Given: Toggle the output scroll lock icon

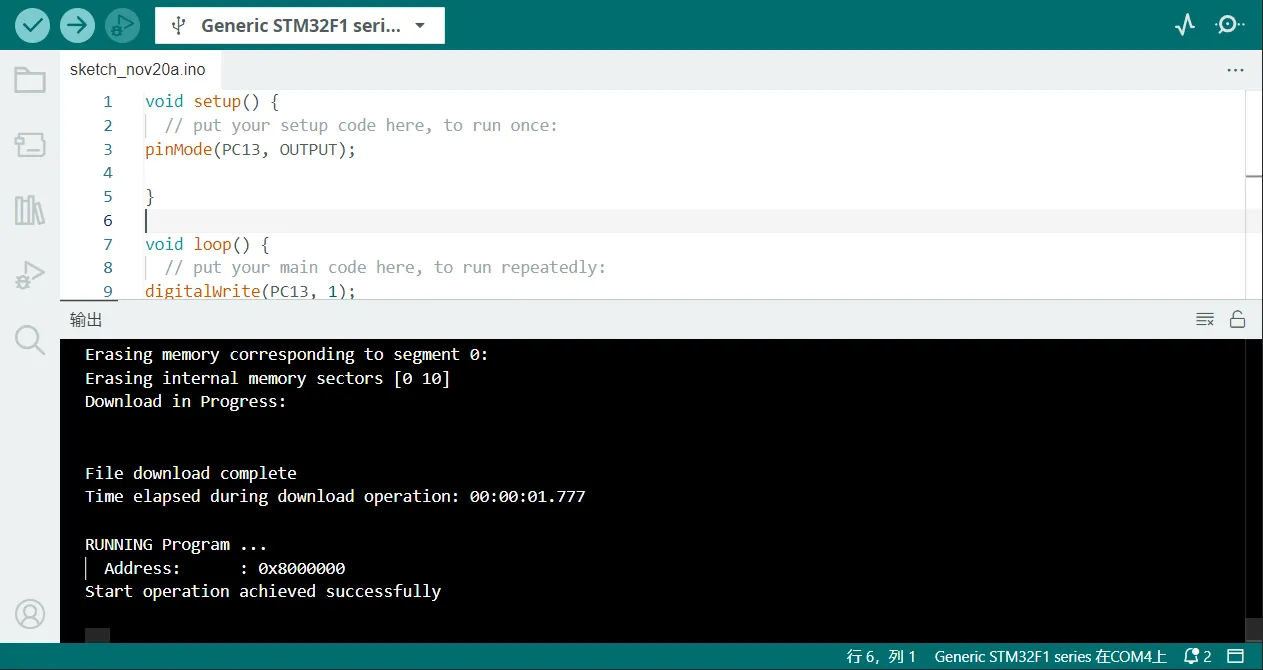Looking at the screenshot, I should (x=1237, y=320).
